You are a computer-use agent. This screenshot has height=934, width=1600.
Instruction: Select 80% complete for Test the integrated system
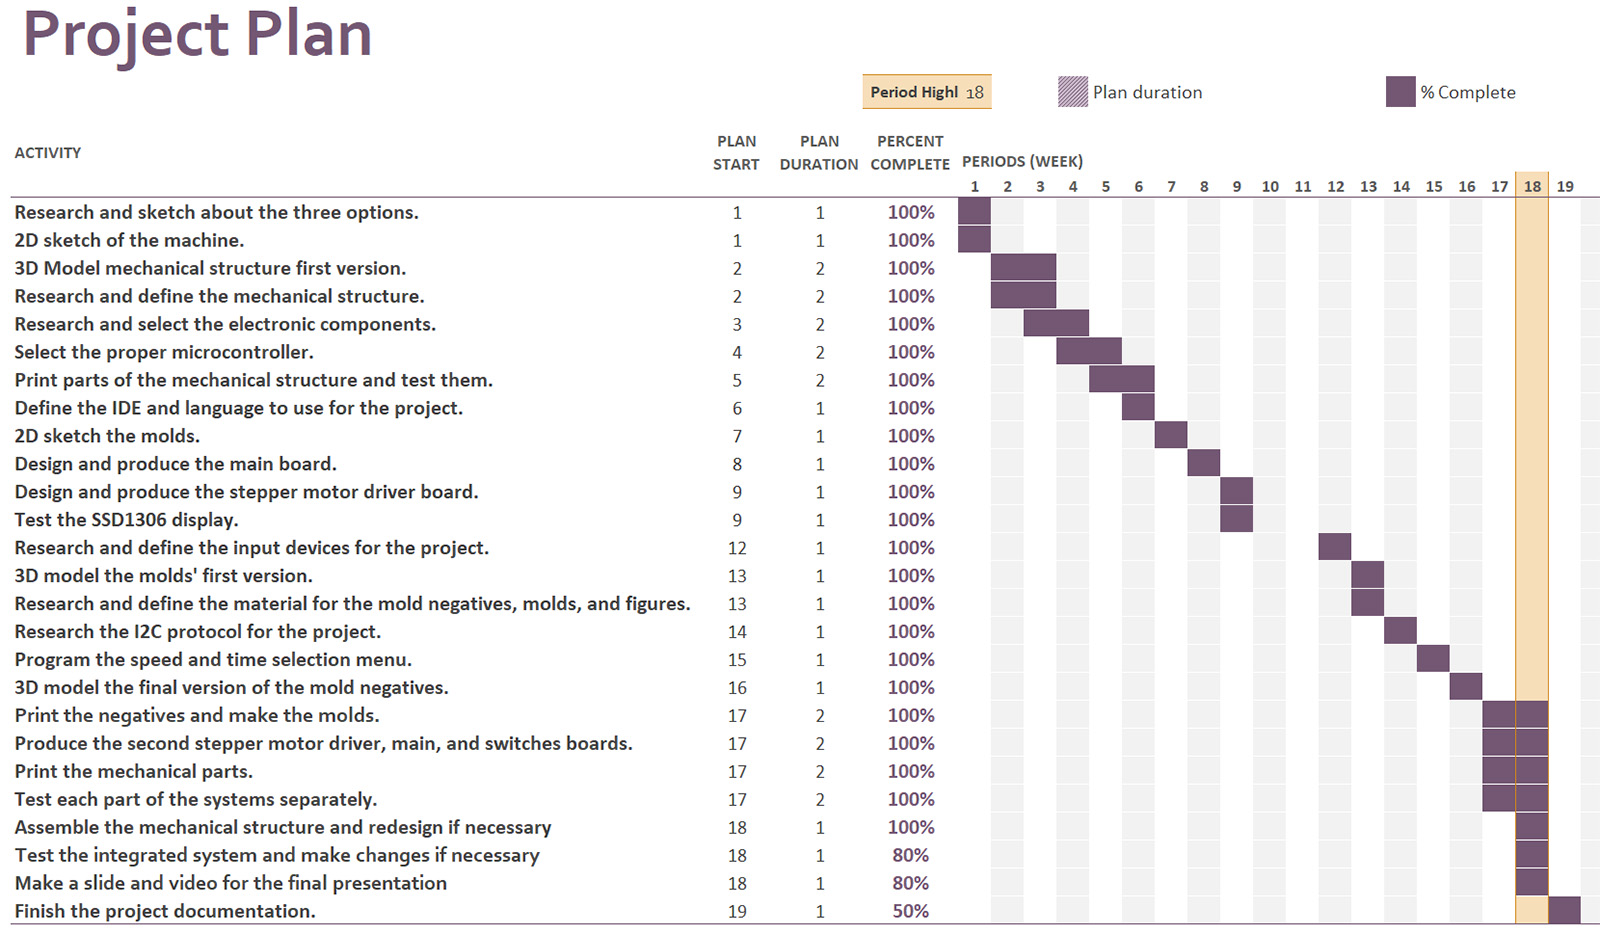coord(911,856)
